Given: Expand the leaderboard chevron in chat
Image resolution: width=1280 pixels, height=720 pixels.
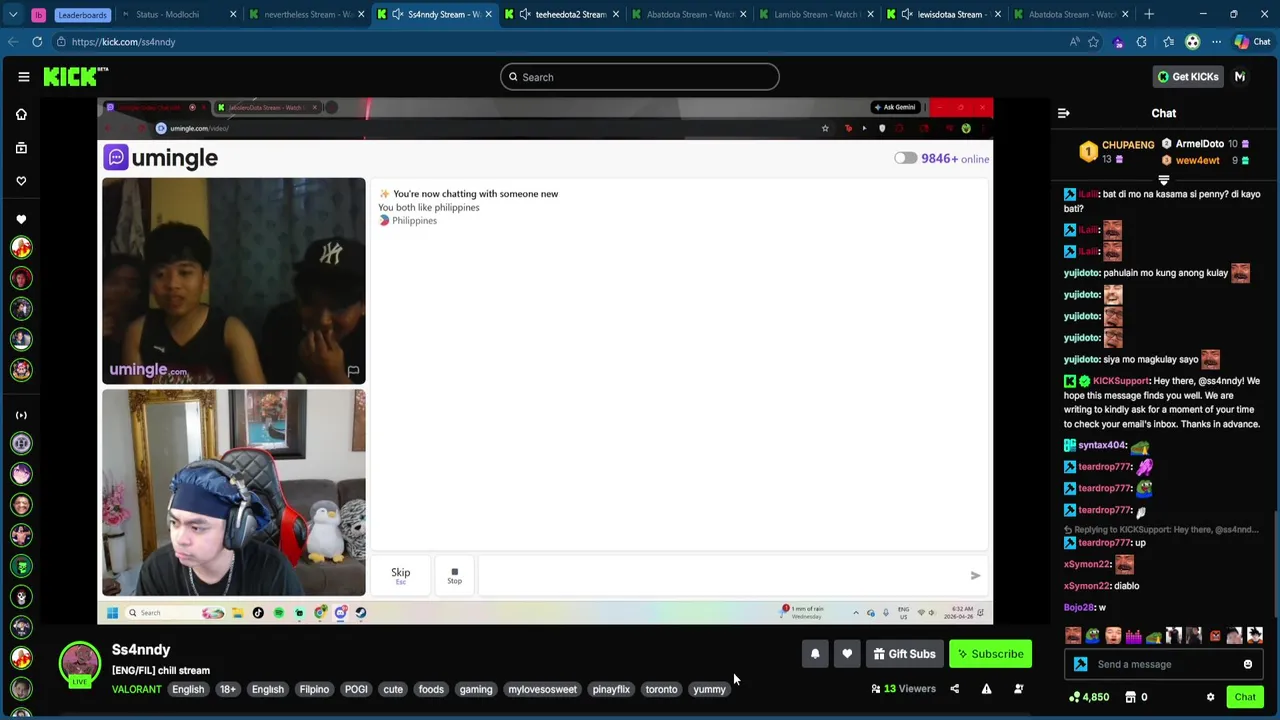Looking at the screenshot, I should (x=1163, y=181).
